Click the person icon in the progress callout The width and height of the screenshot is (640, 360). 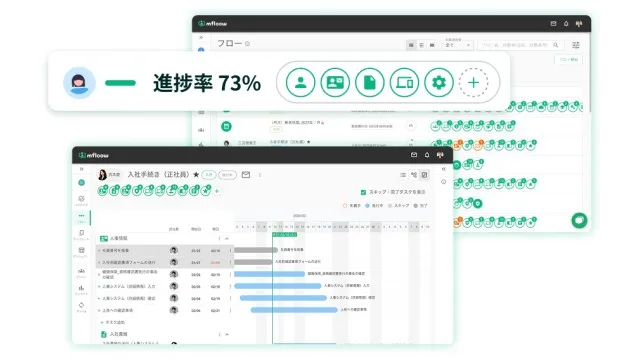[x=300, y=82]
